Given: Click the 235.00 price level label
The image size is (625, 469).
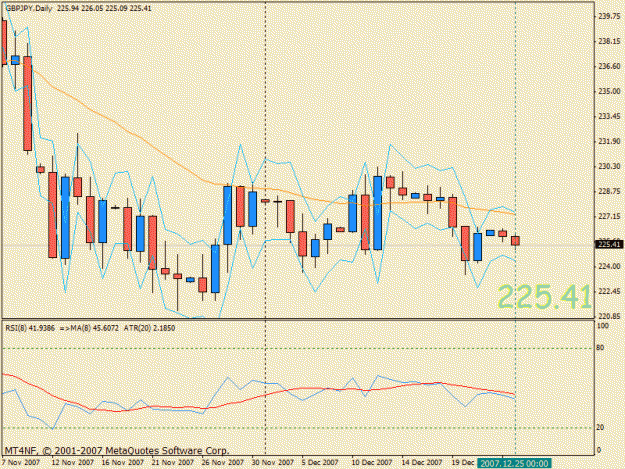Looking at the screenshot, I should pos(609,91).
